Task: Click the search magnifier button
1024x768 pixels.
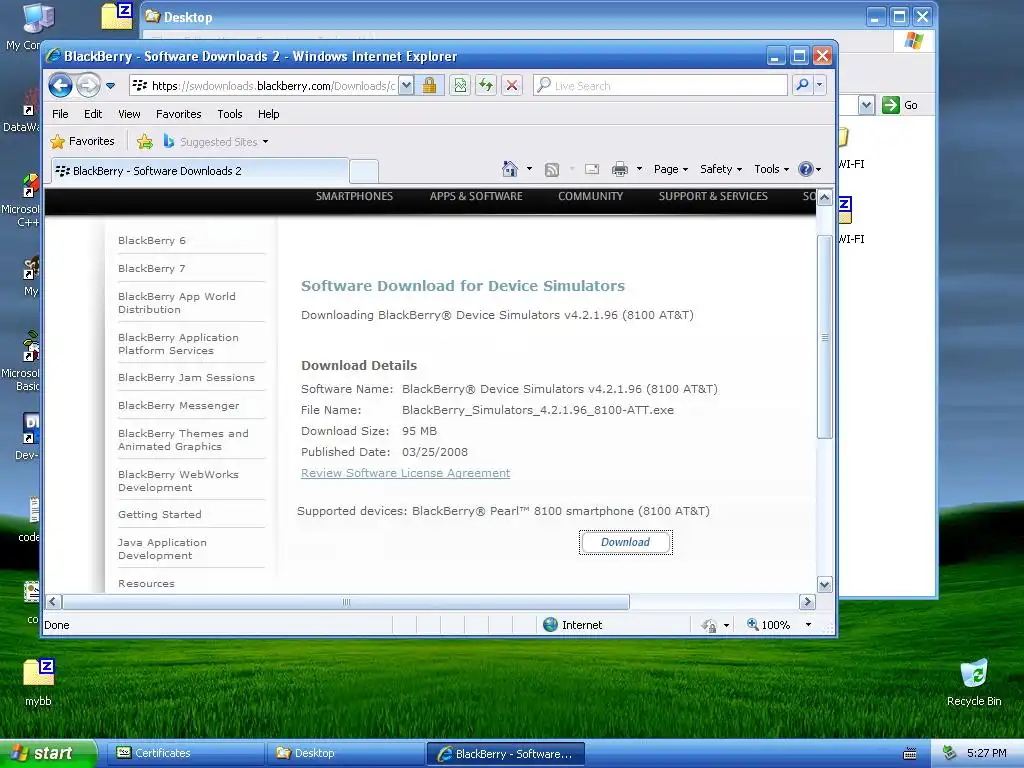Action: coord(802,86)
